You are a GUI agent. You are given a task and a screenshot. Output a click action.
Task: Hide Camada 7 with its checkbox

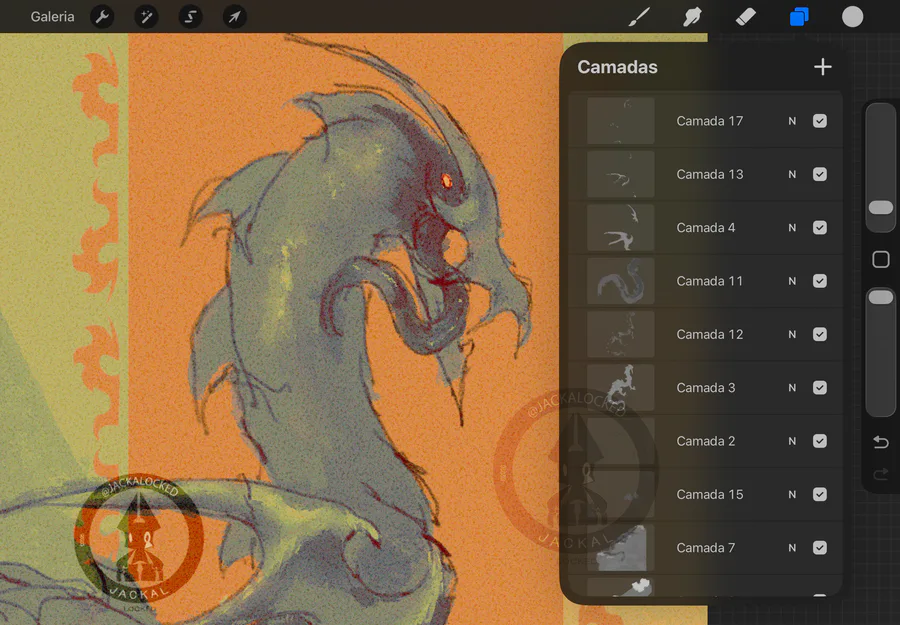point(820,548)
